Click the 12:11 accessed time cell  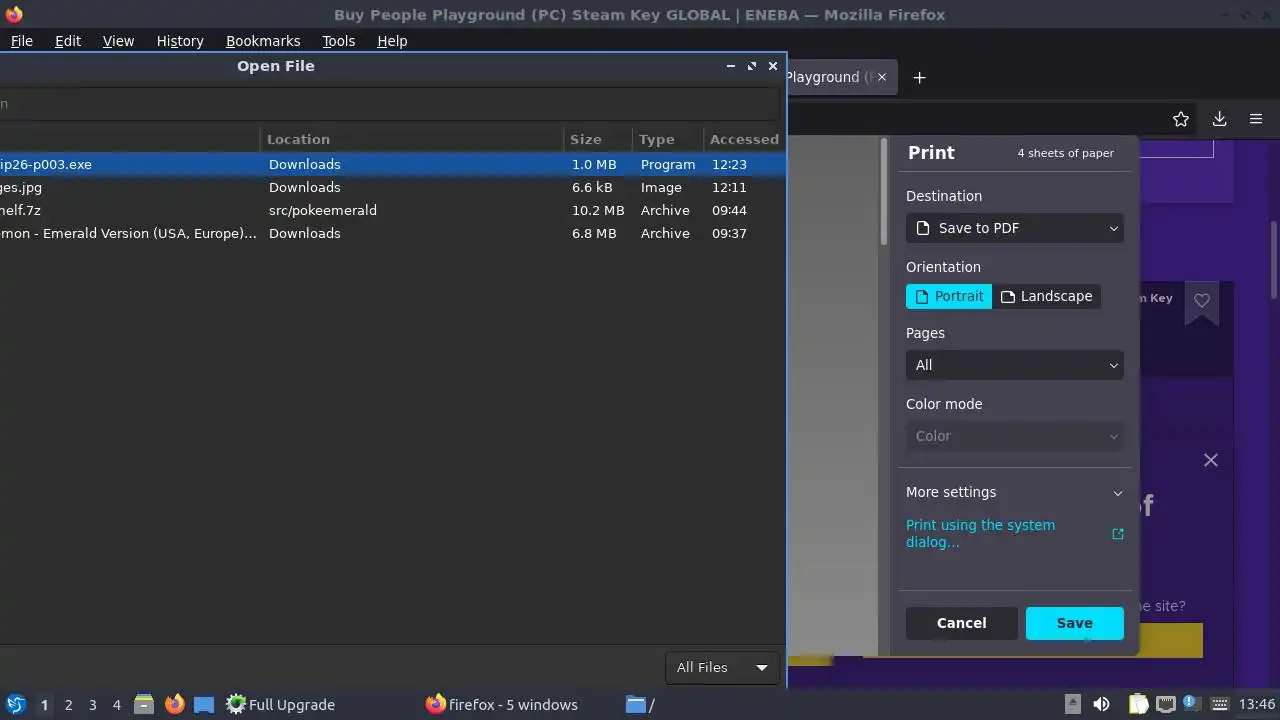(729, 187)
